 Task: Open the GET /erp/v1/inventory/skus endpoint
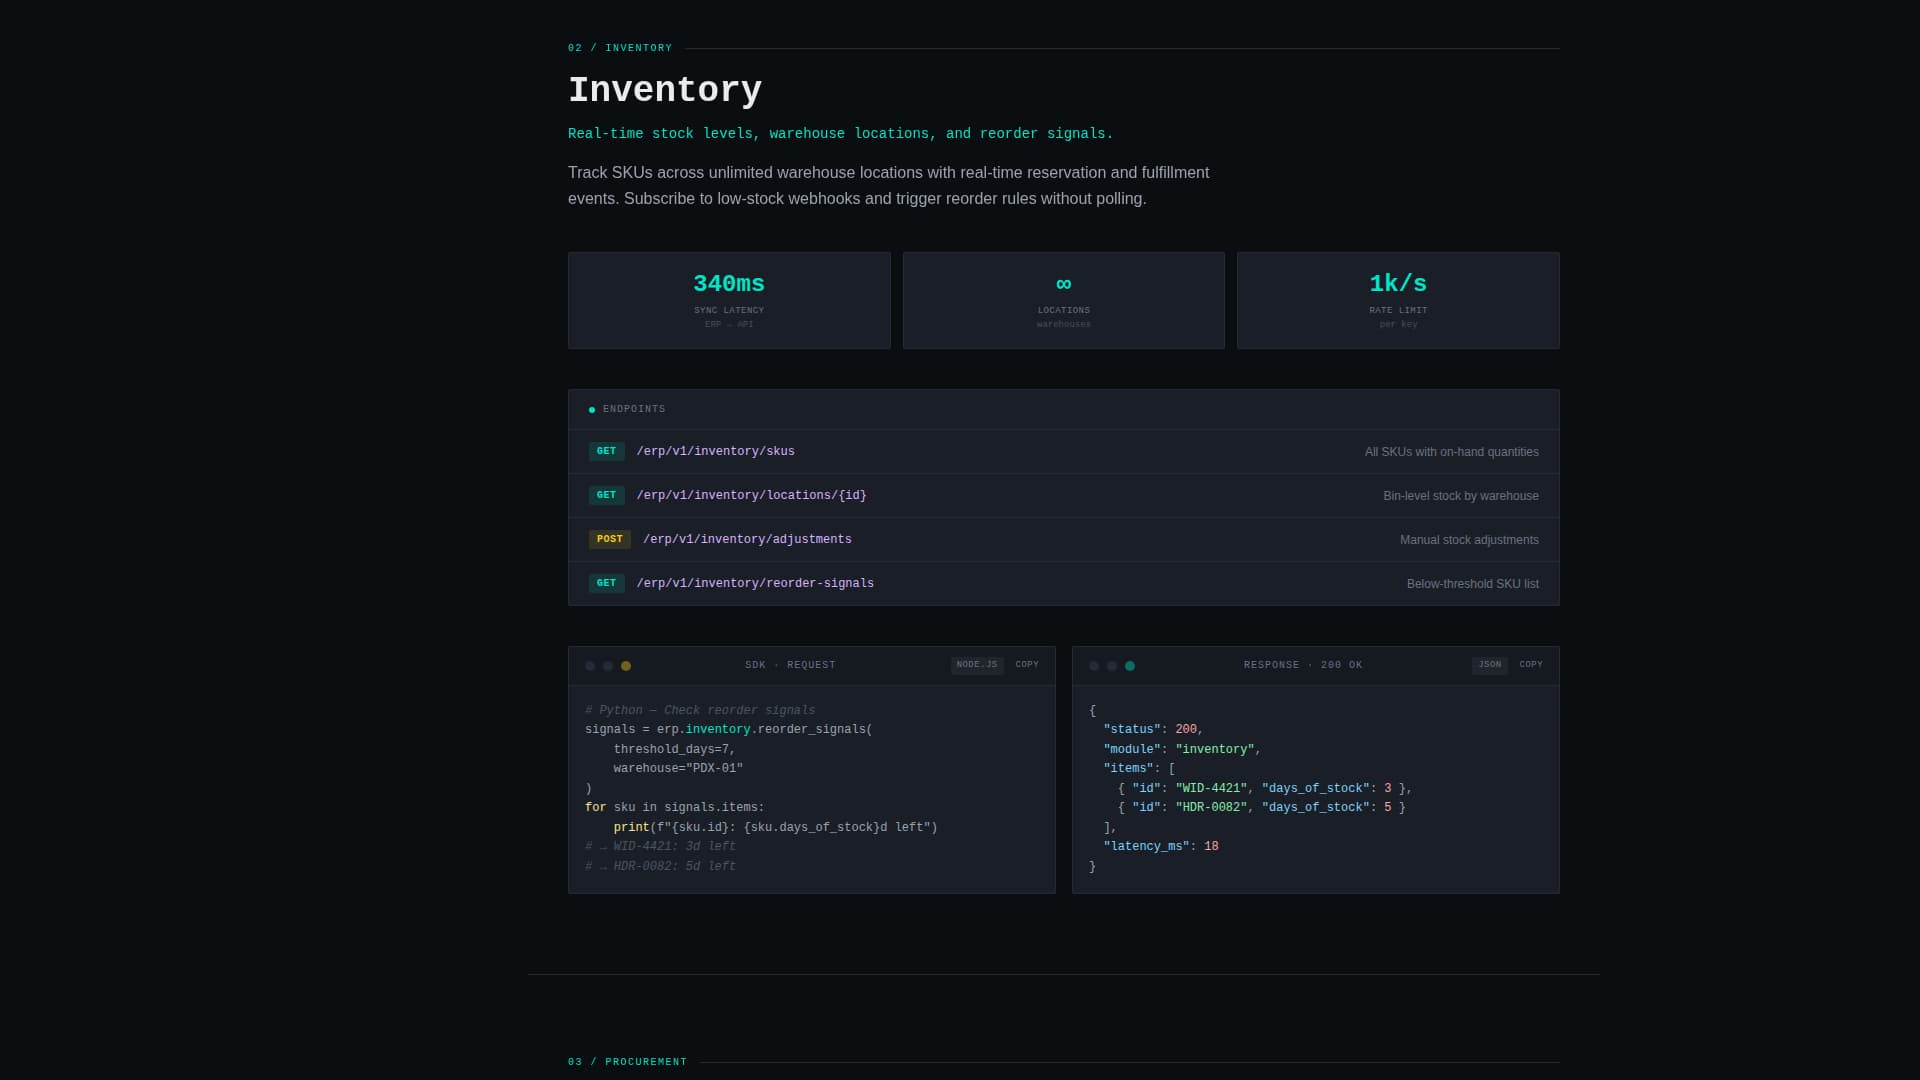(x=1063, y=452)
